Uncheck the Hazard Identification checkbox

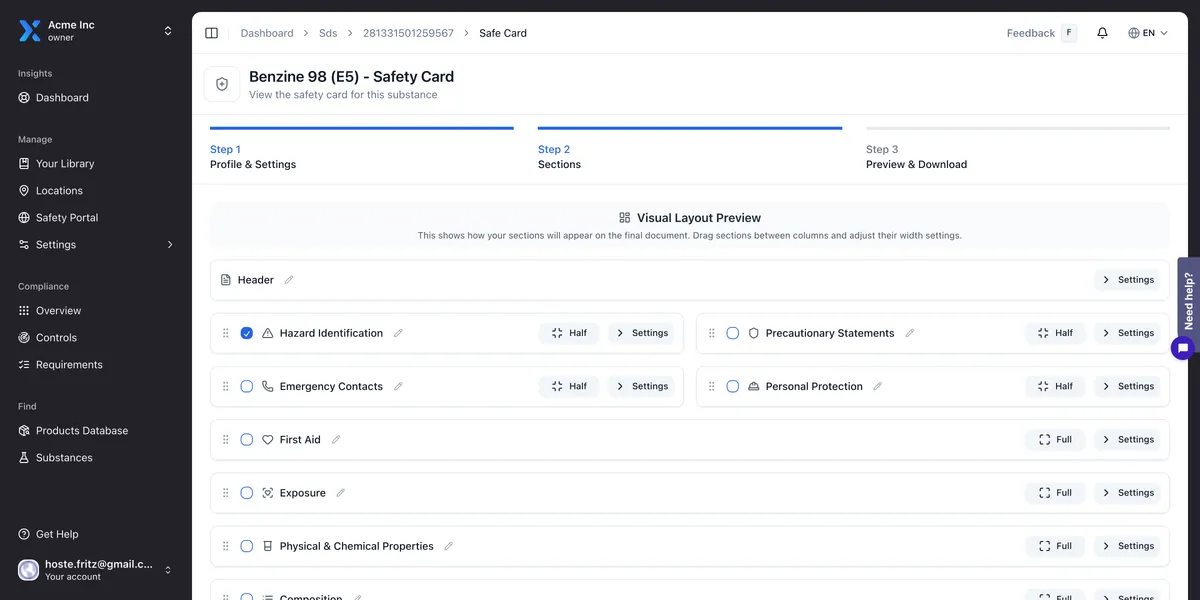coord(246,333)
